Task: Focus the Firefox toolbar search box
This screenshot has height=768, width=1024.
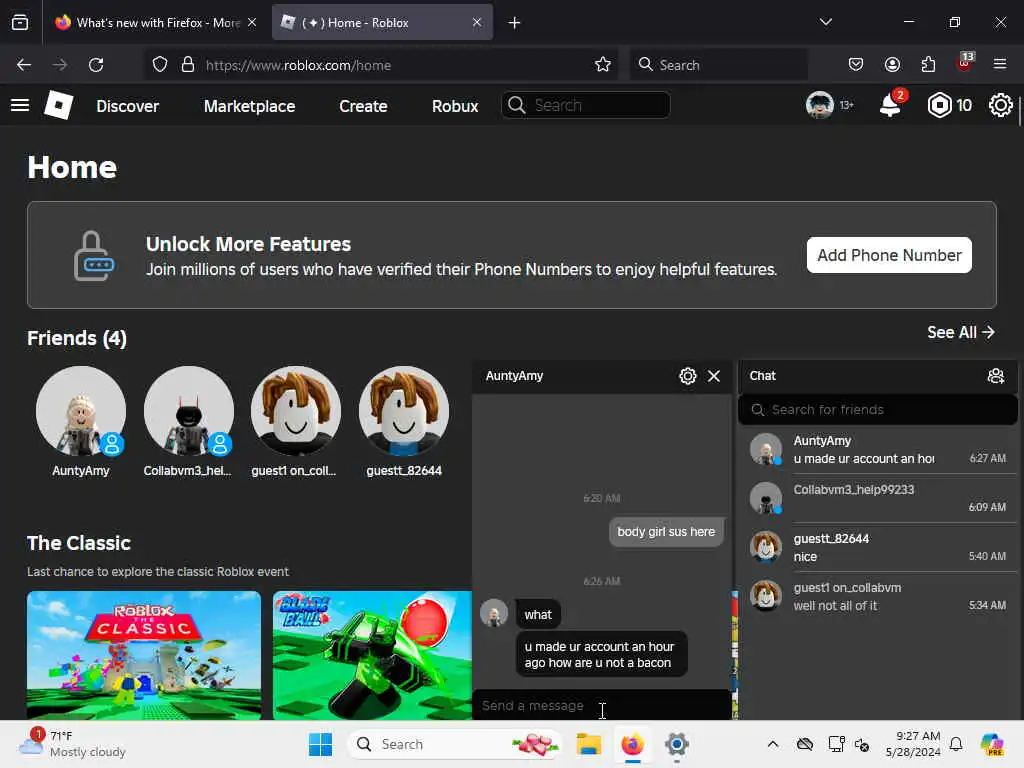Action: tap(718, 65)
